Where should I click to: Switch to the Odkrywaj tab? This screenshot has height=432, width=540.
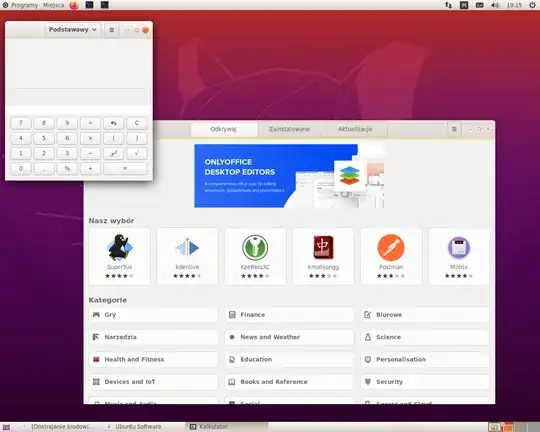[x=224, y=129]
